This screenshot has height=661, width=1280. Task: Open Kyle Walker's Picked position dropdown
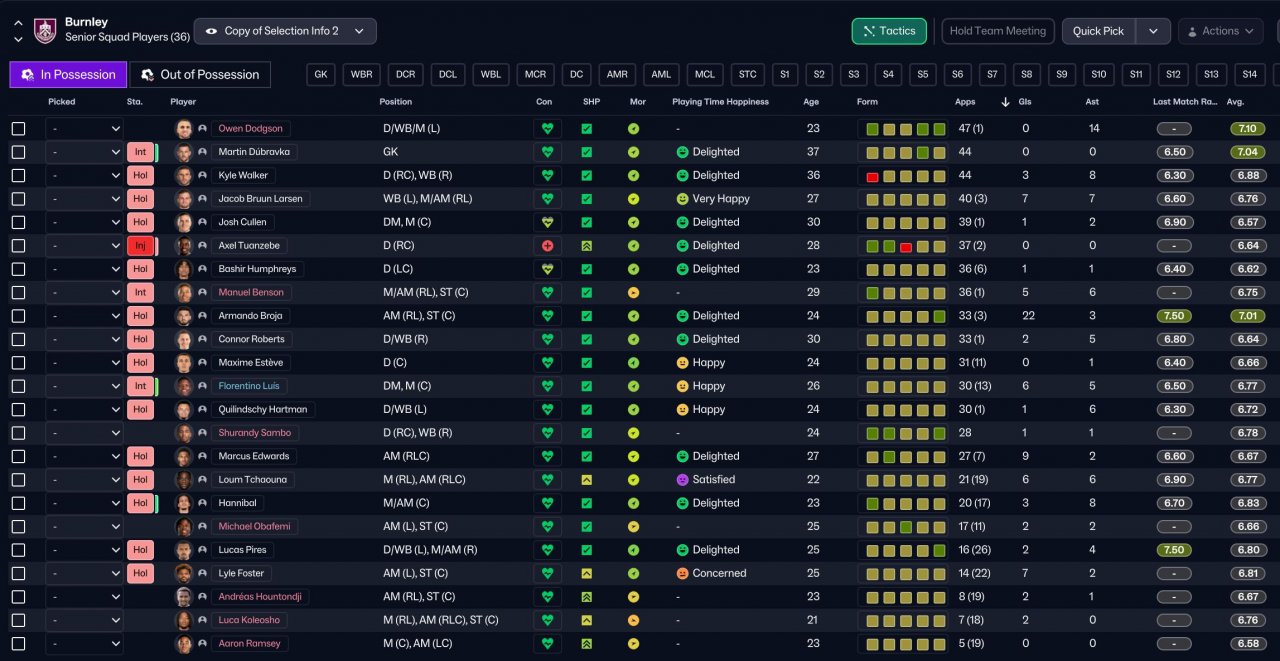coord(84,176)
